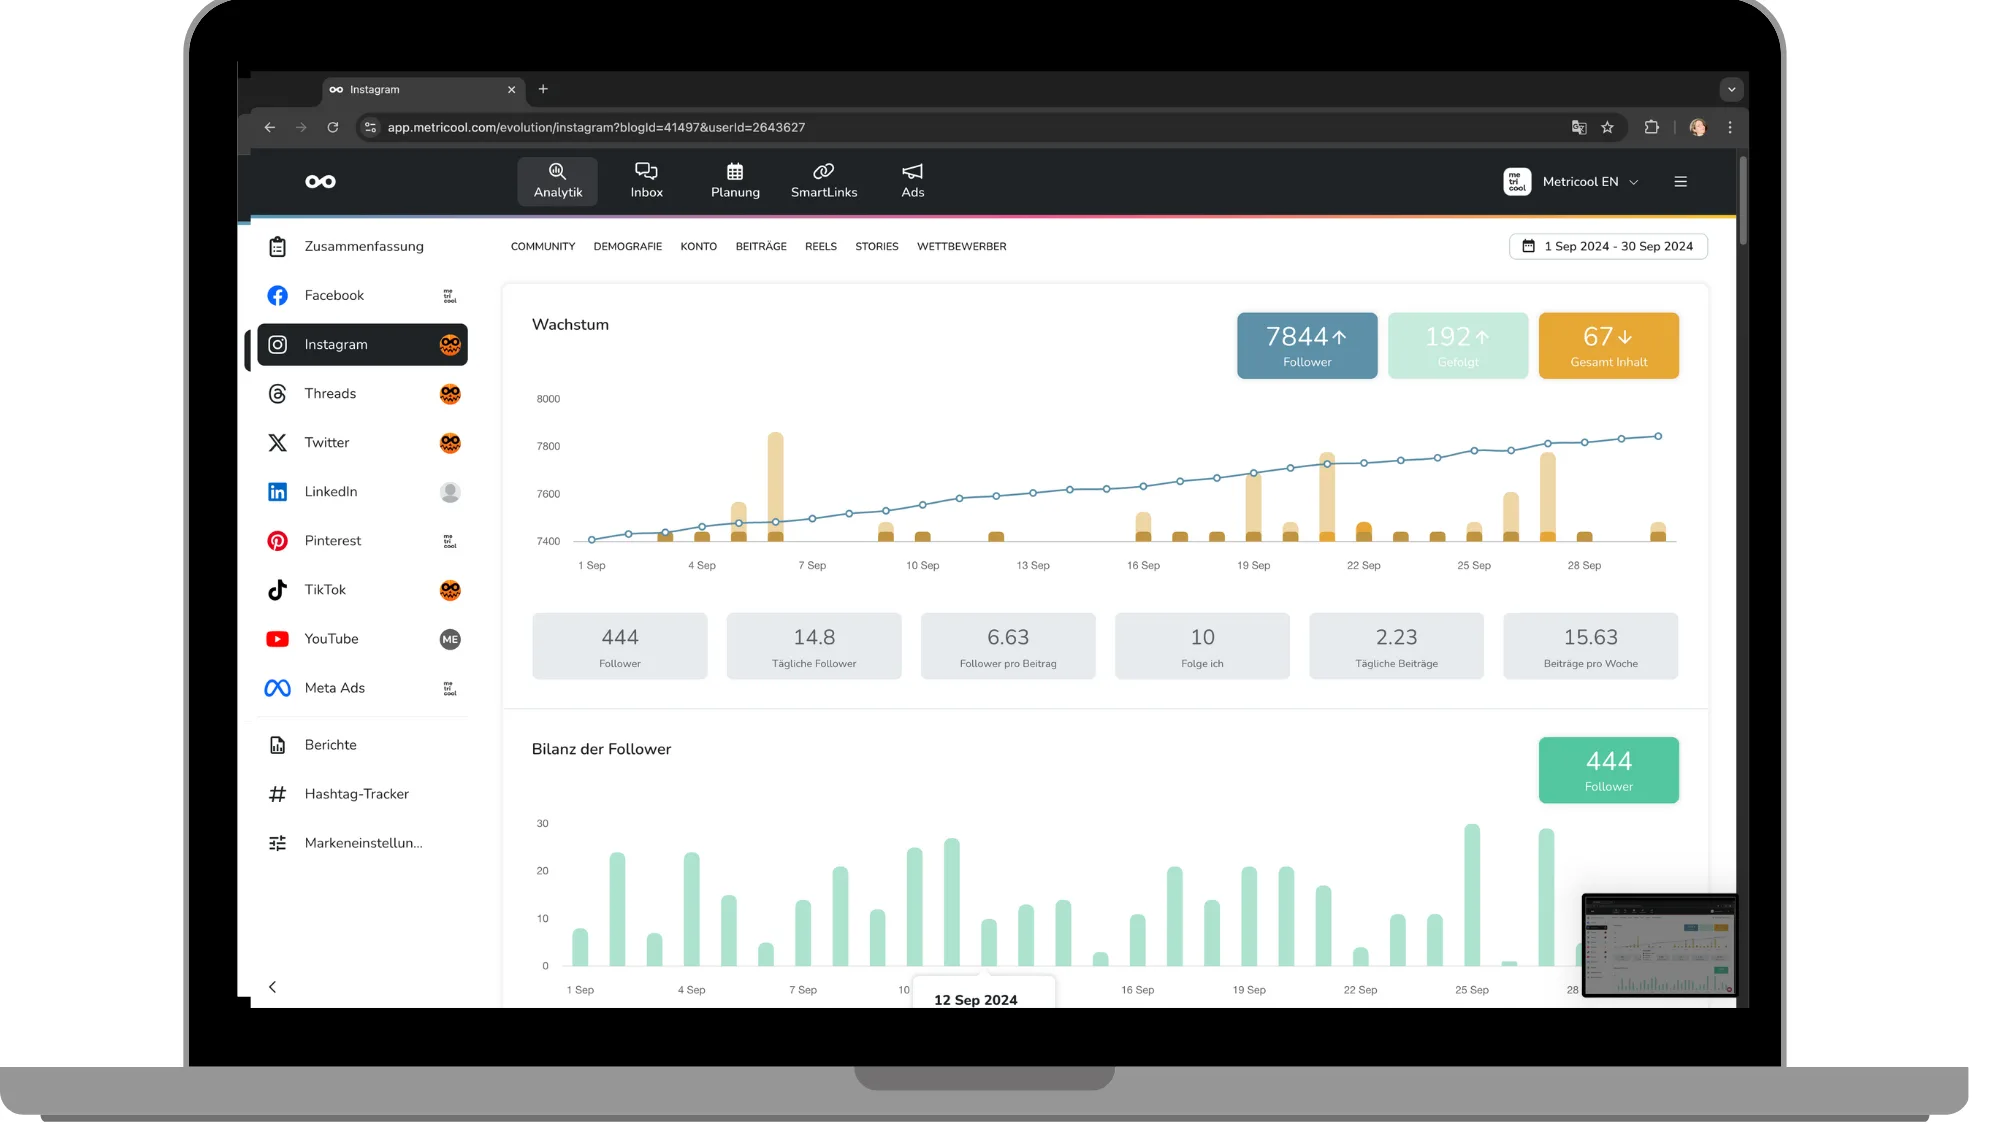Switch to the DEMOGRAFIE tab
The width and height of the screenshot is (2000, 1125).
click(627, 246)
